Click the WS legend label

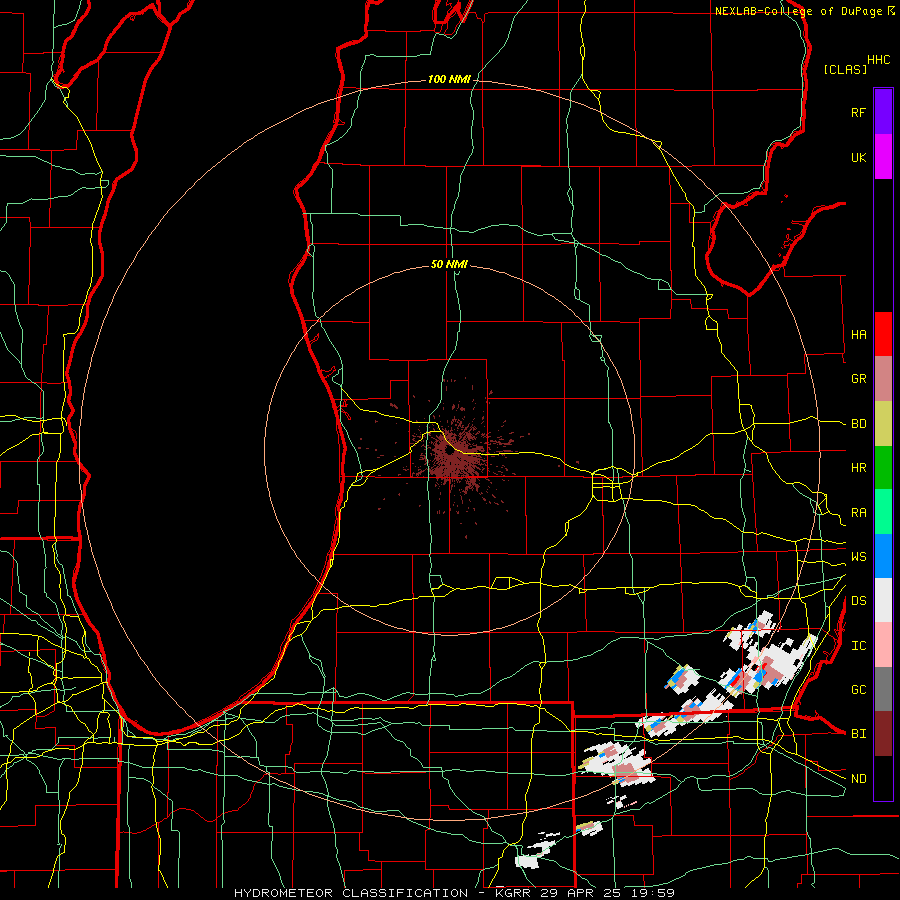pos(858,556)
